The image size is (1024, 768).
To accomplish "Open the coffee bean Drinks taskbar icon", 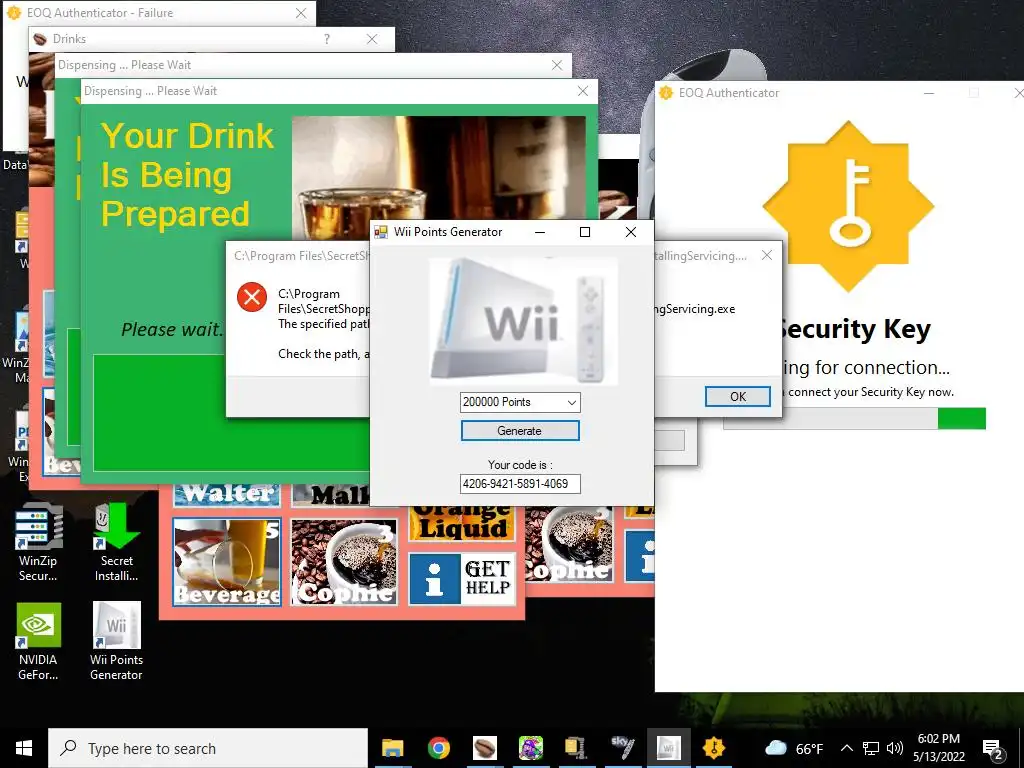I will point(485,748).
